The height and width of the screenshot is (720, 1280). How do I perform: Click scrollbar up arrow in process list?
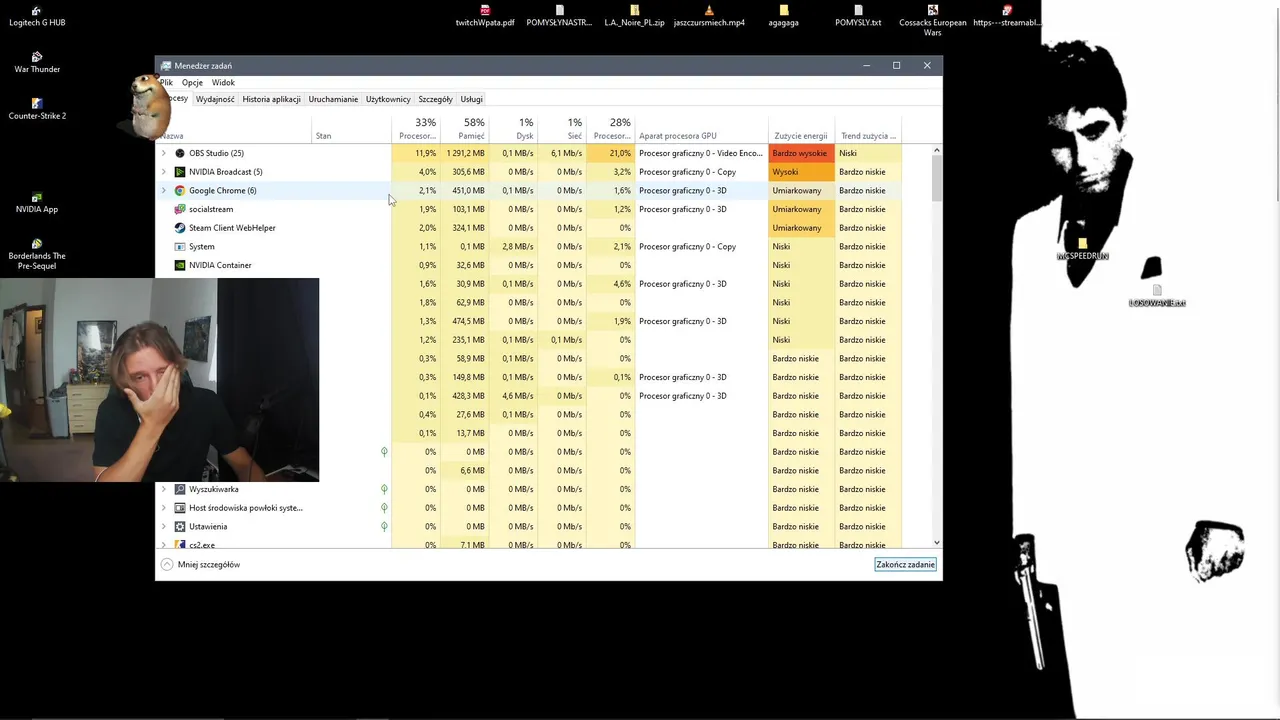tap(936, 150)
